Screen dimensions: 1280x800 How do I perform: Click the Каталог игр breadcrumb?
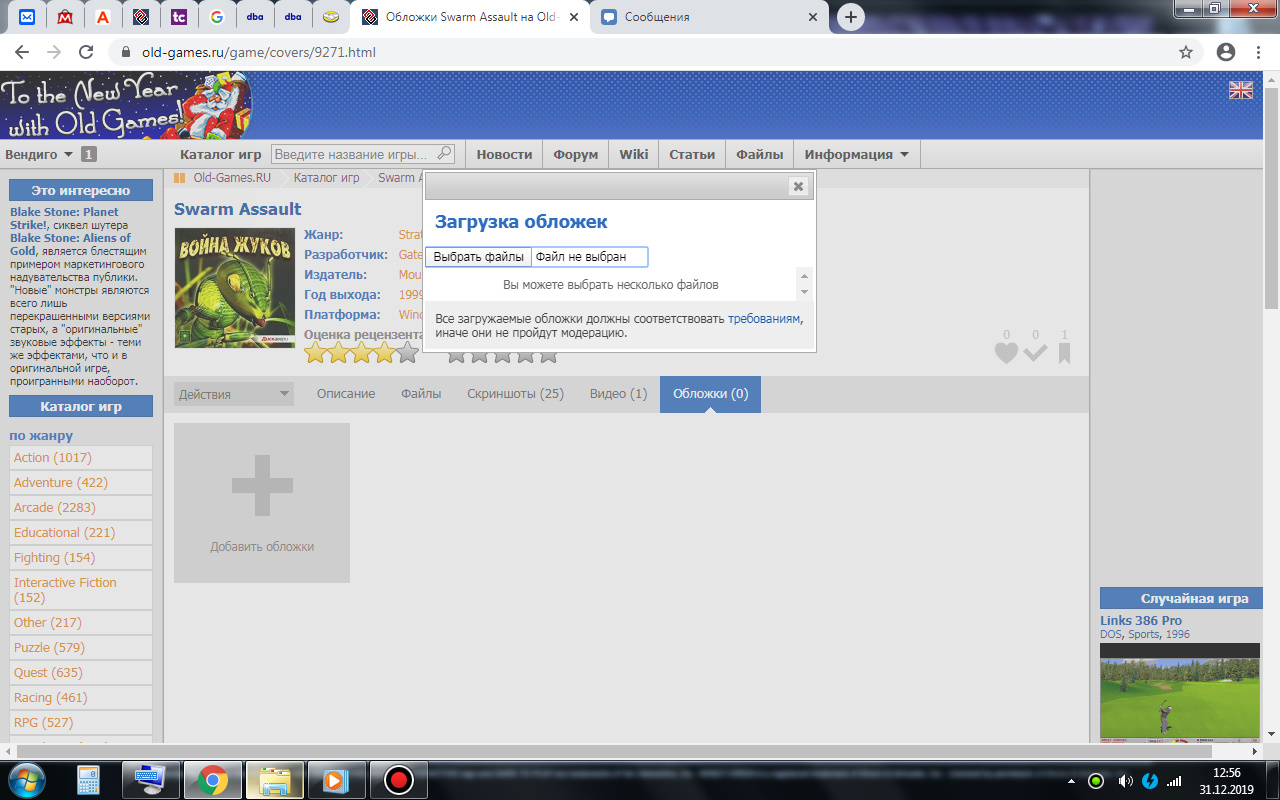point(327,178)
